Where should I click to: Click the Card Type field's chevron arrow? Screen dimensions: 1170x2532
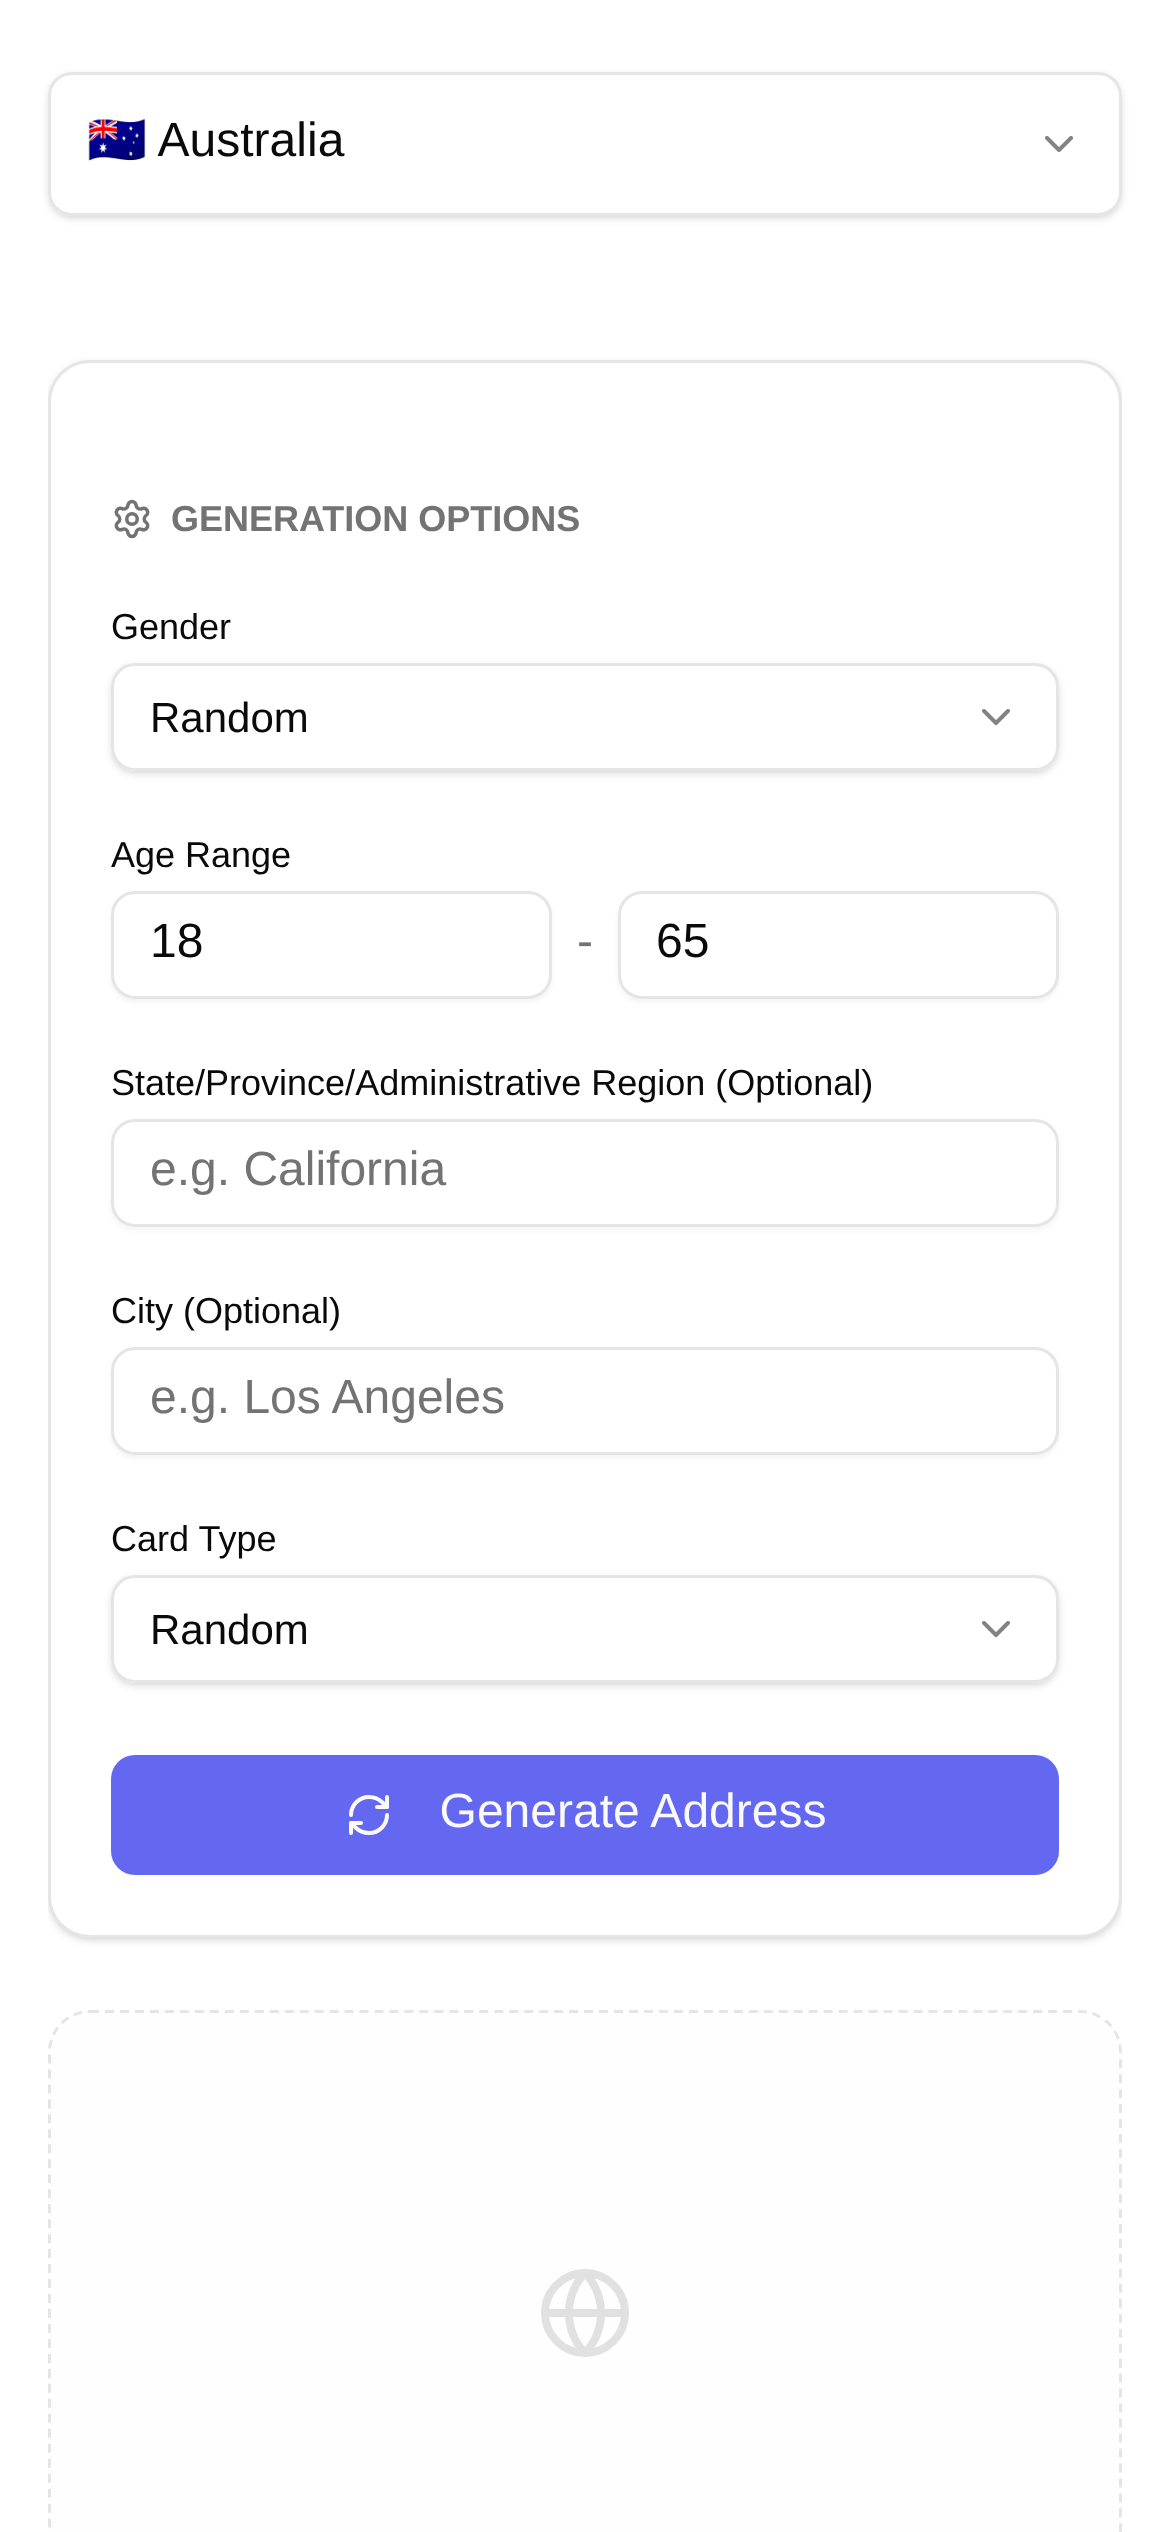click(x=995, y=1629)
